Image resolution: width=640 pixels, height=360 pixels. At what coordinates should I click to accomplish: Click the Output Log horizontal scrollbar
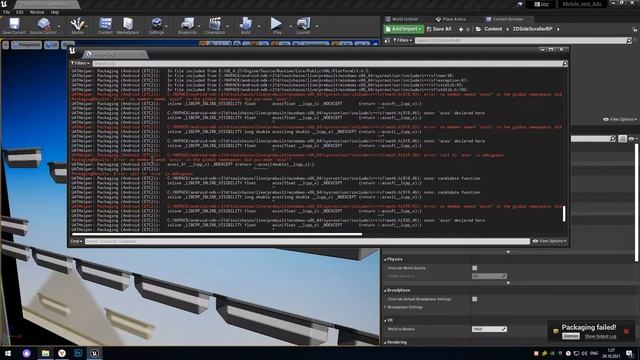(217, 234)
